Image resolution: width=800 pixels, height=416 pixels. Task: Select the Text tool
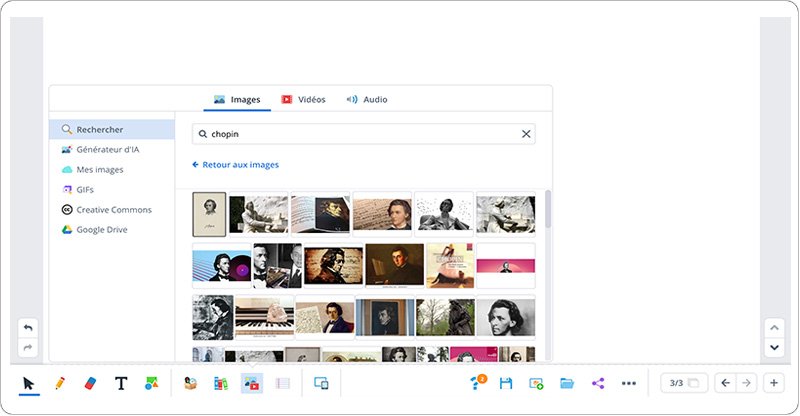pos(121,383)
